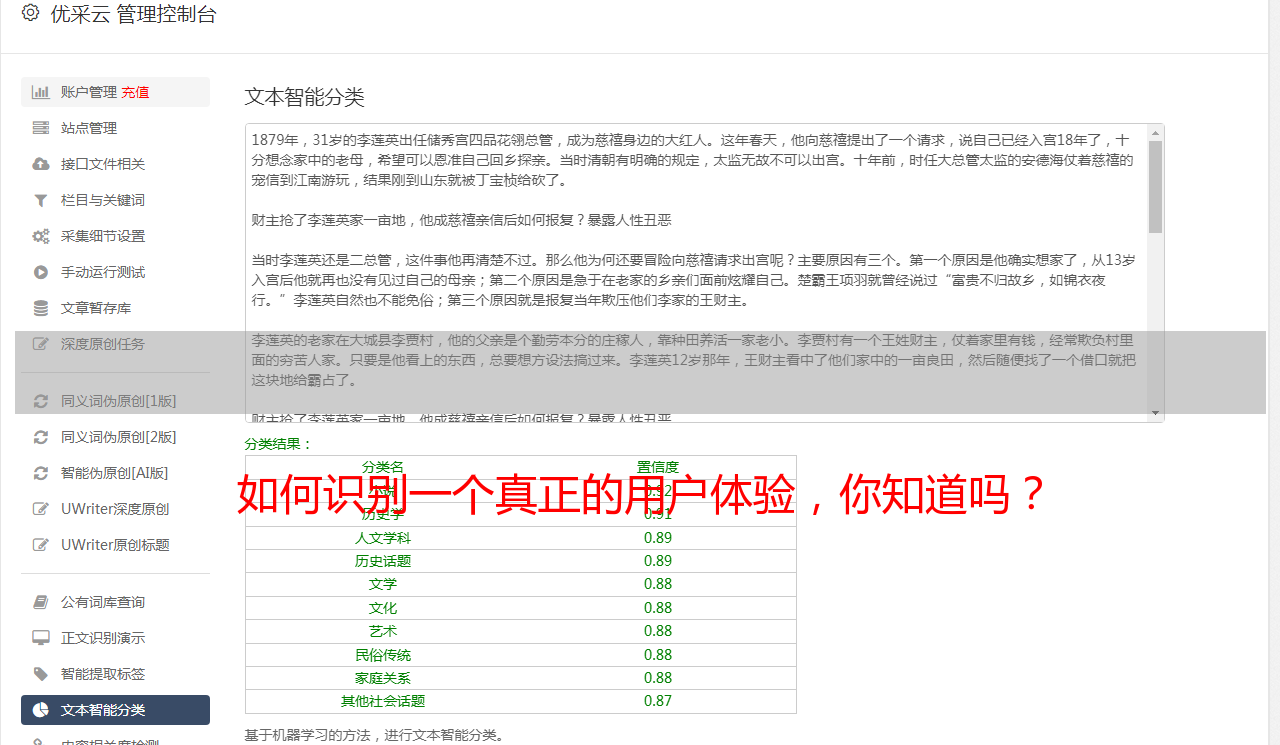1280x745 pixels.
Task: Click the 0.87 confidence value
Action: pos(658,701)
